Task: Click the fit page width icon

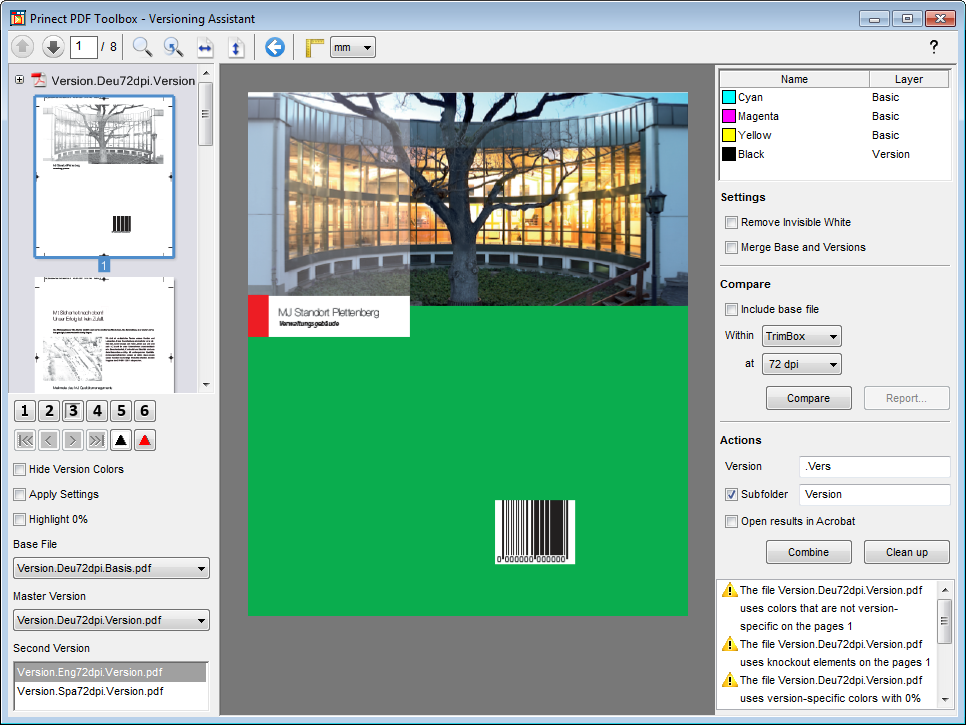Action: pyautogui.click(x=205, y=47)
